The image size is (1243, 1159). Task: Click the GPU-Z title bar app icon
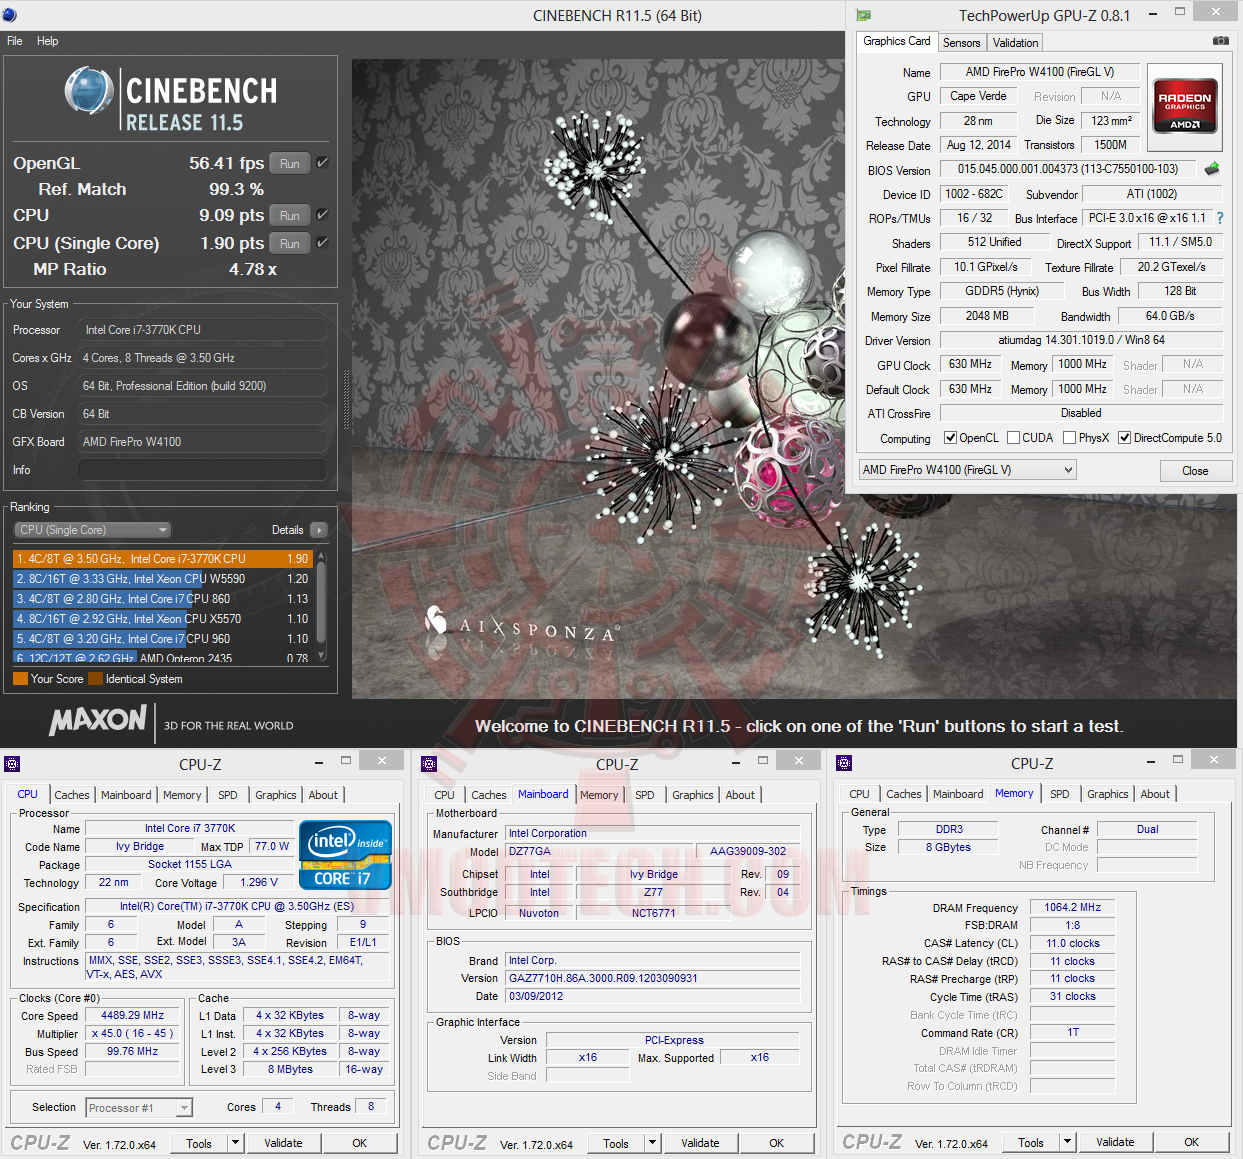click(863, 15)
